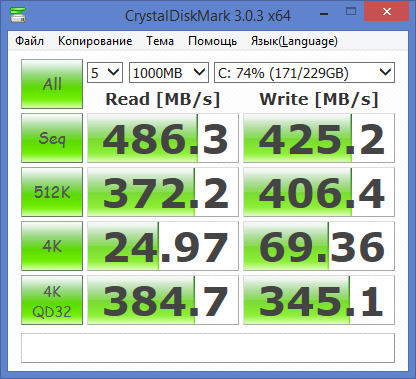The image size is (416, 379).
Task: Minimize the CrystalDiskMark window
Action: (324, 13)
